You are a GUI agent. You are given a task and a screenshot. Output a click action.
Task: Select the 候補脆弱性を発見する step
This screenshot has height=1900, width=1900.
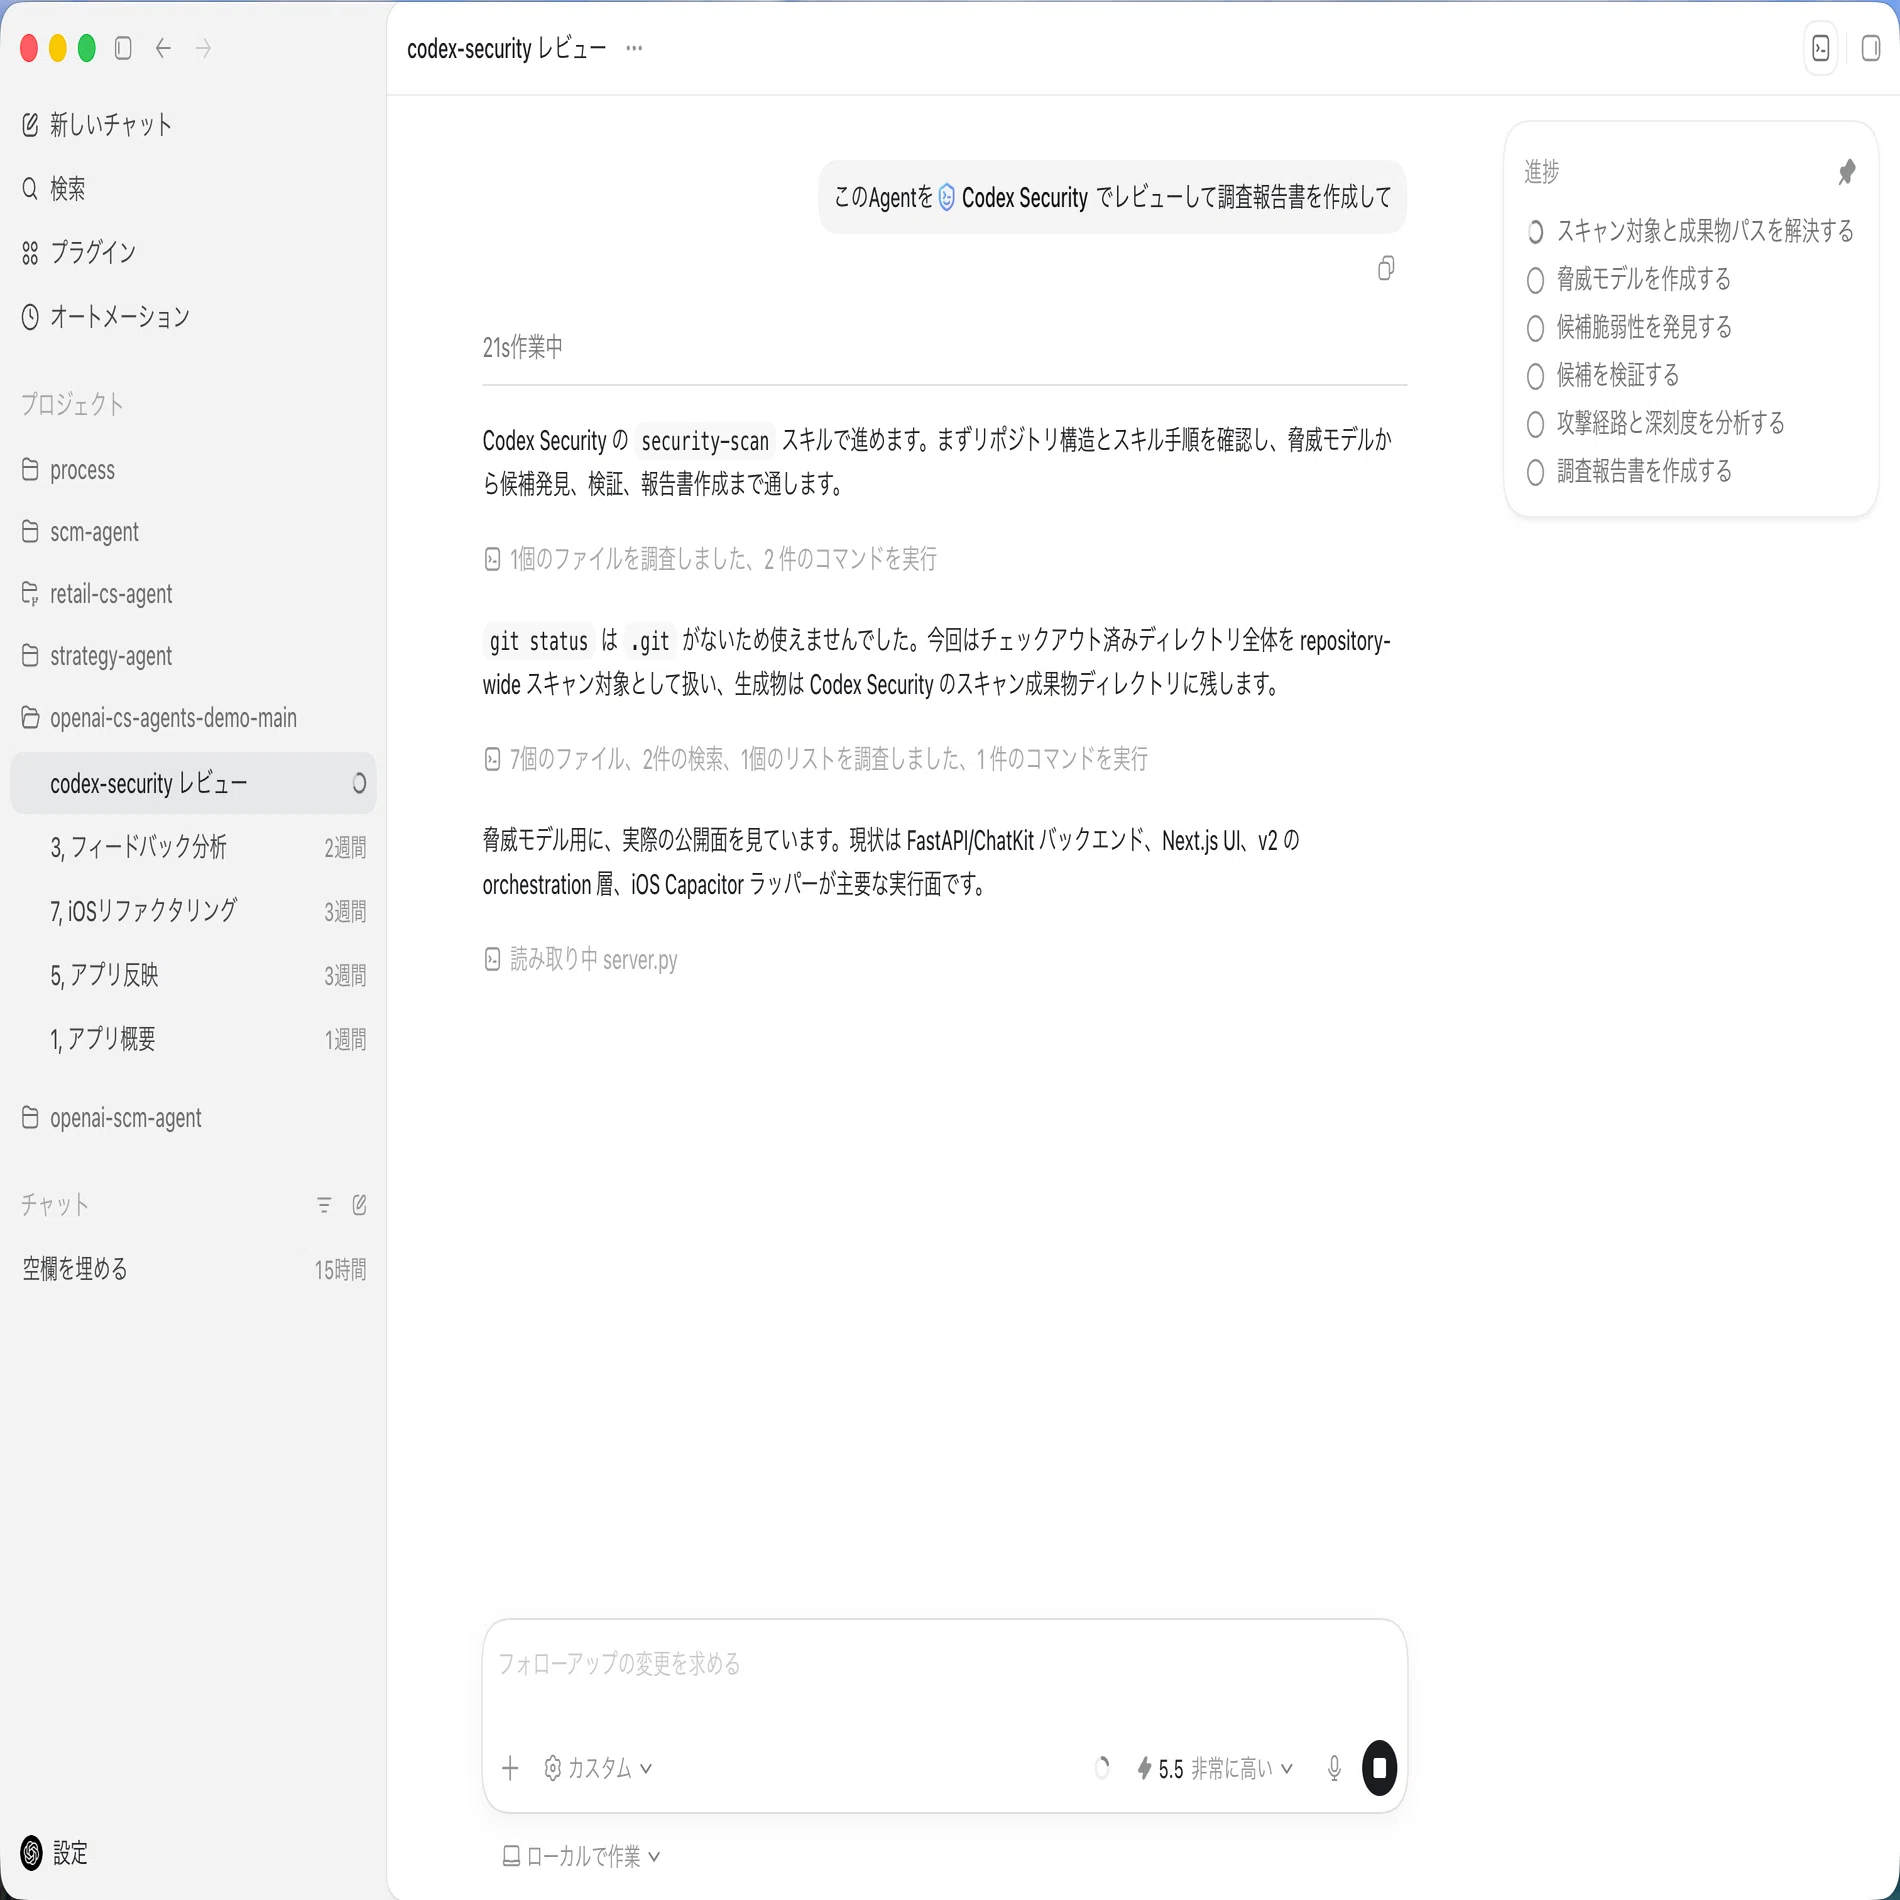1629,328
